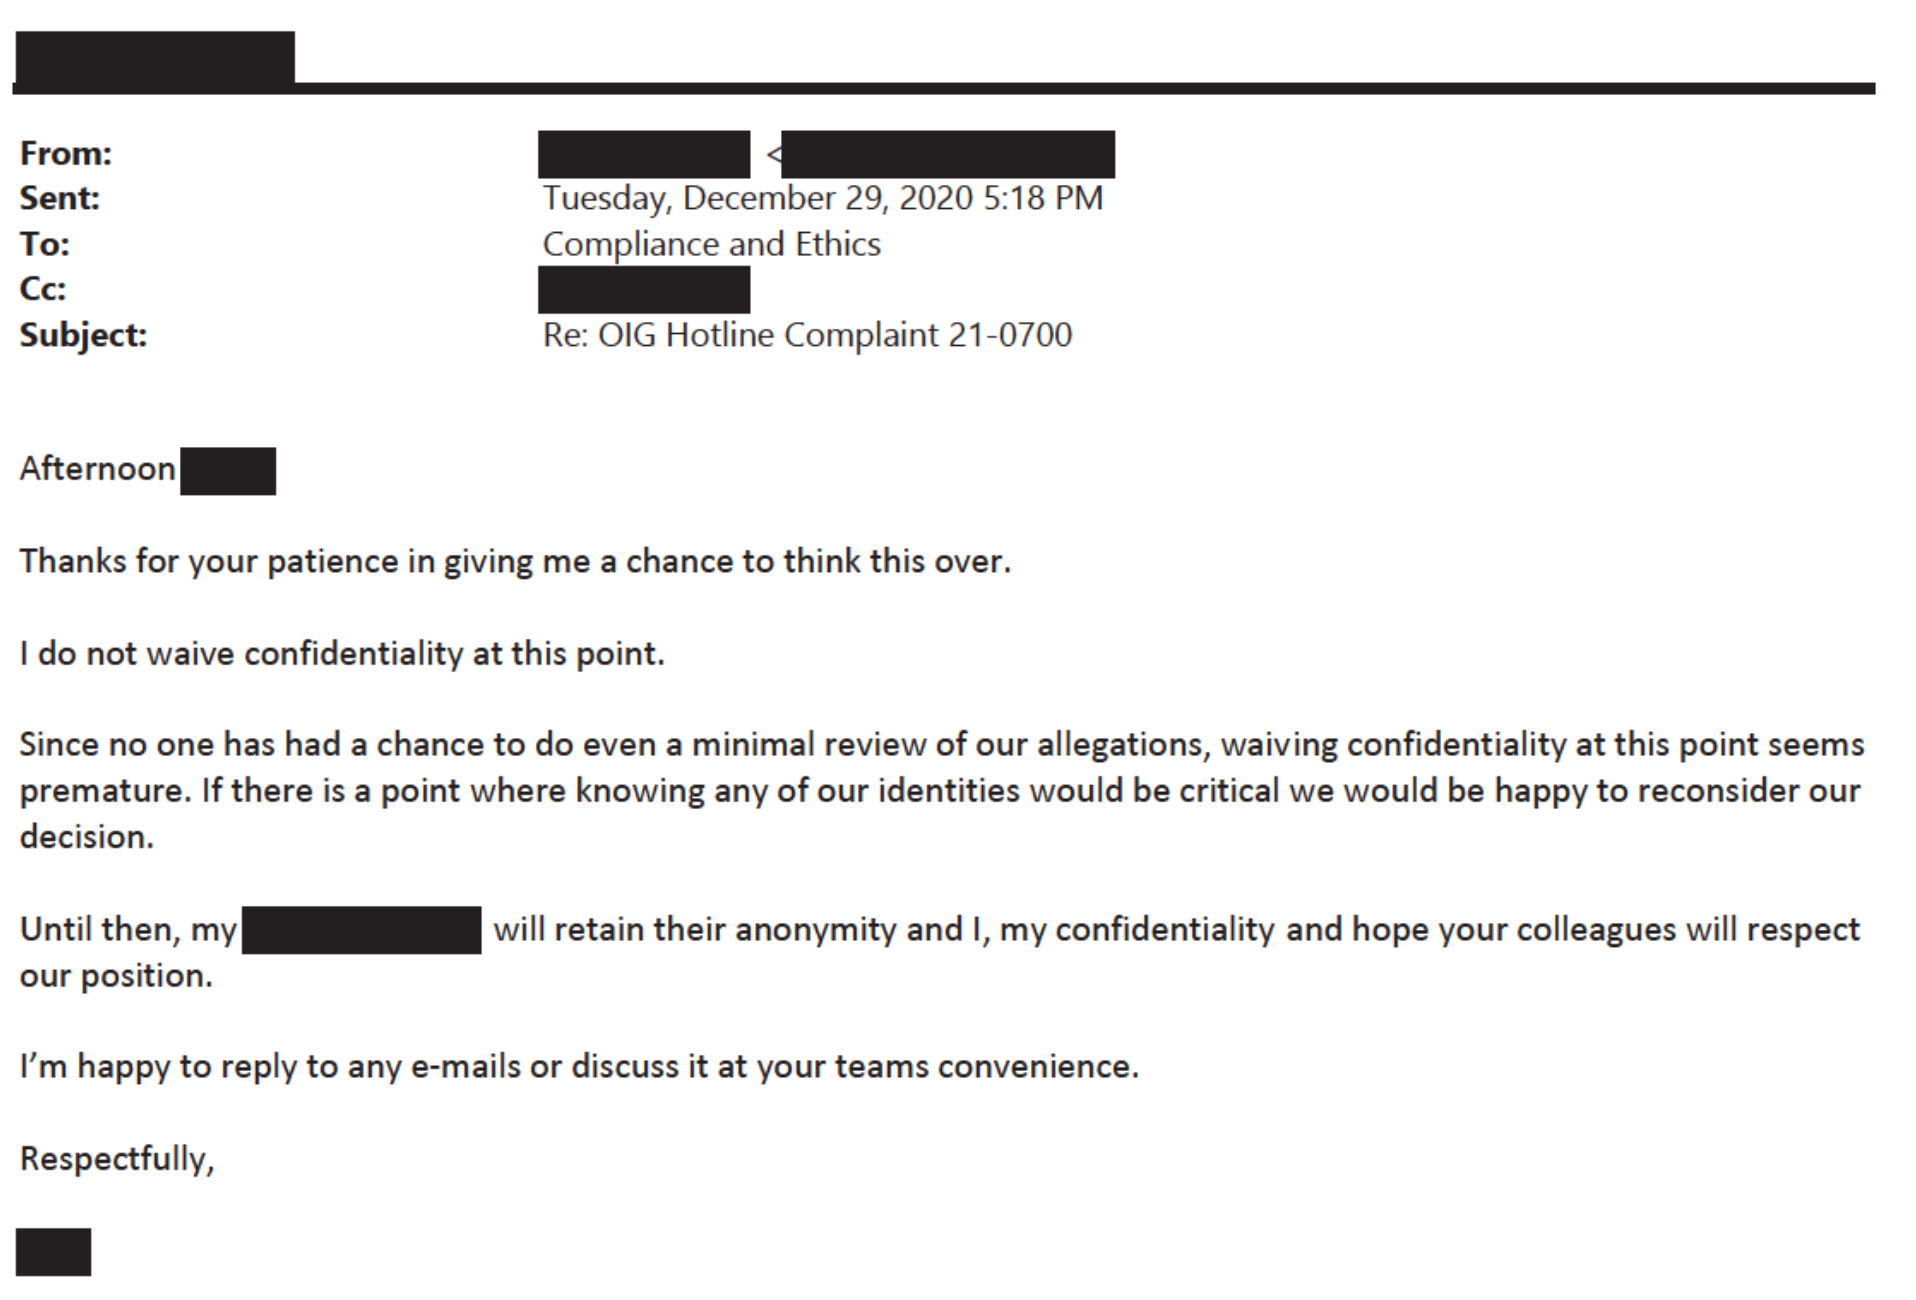Screen dimensions: 1916x1300
Task: Click the redacted block after 'Until then, my'
Action: pos(361,930)
